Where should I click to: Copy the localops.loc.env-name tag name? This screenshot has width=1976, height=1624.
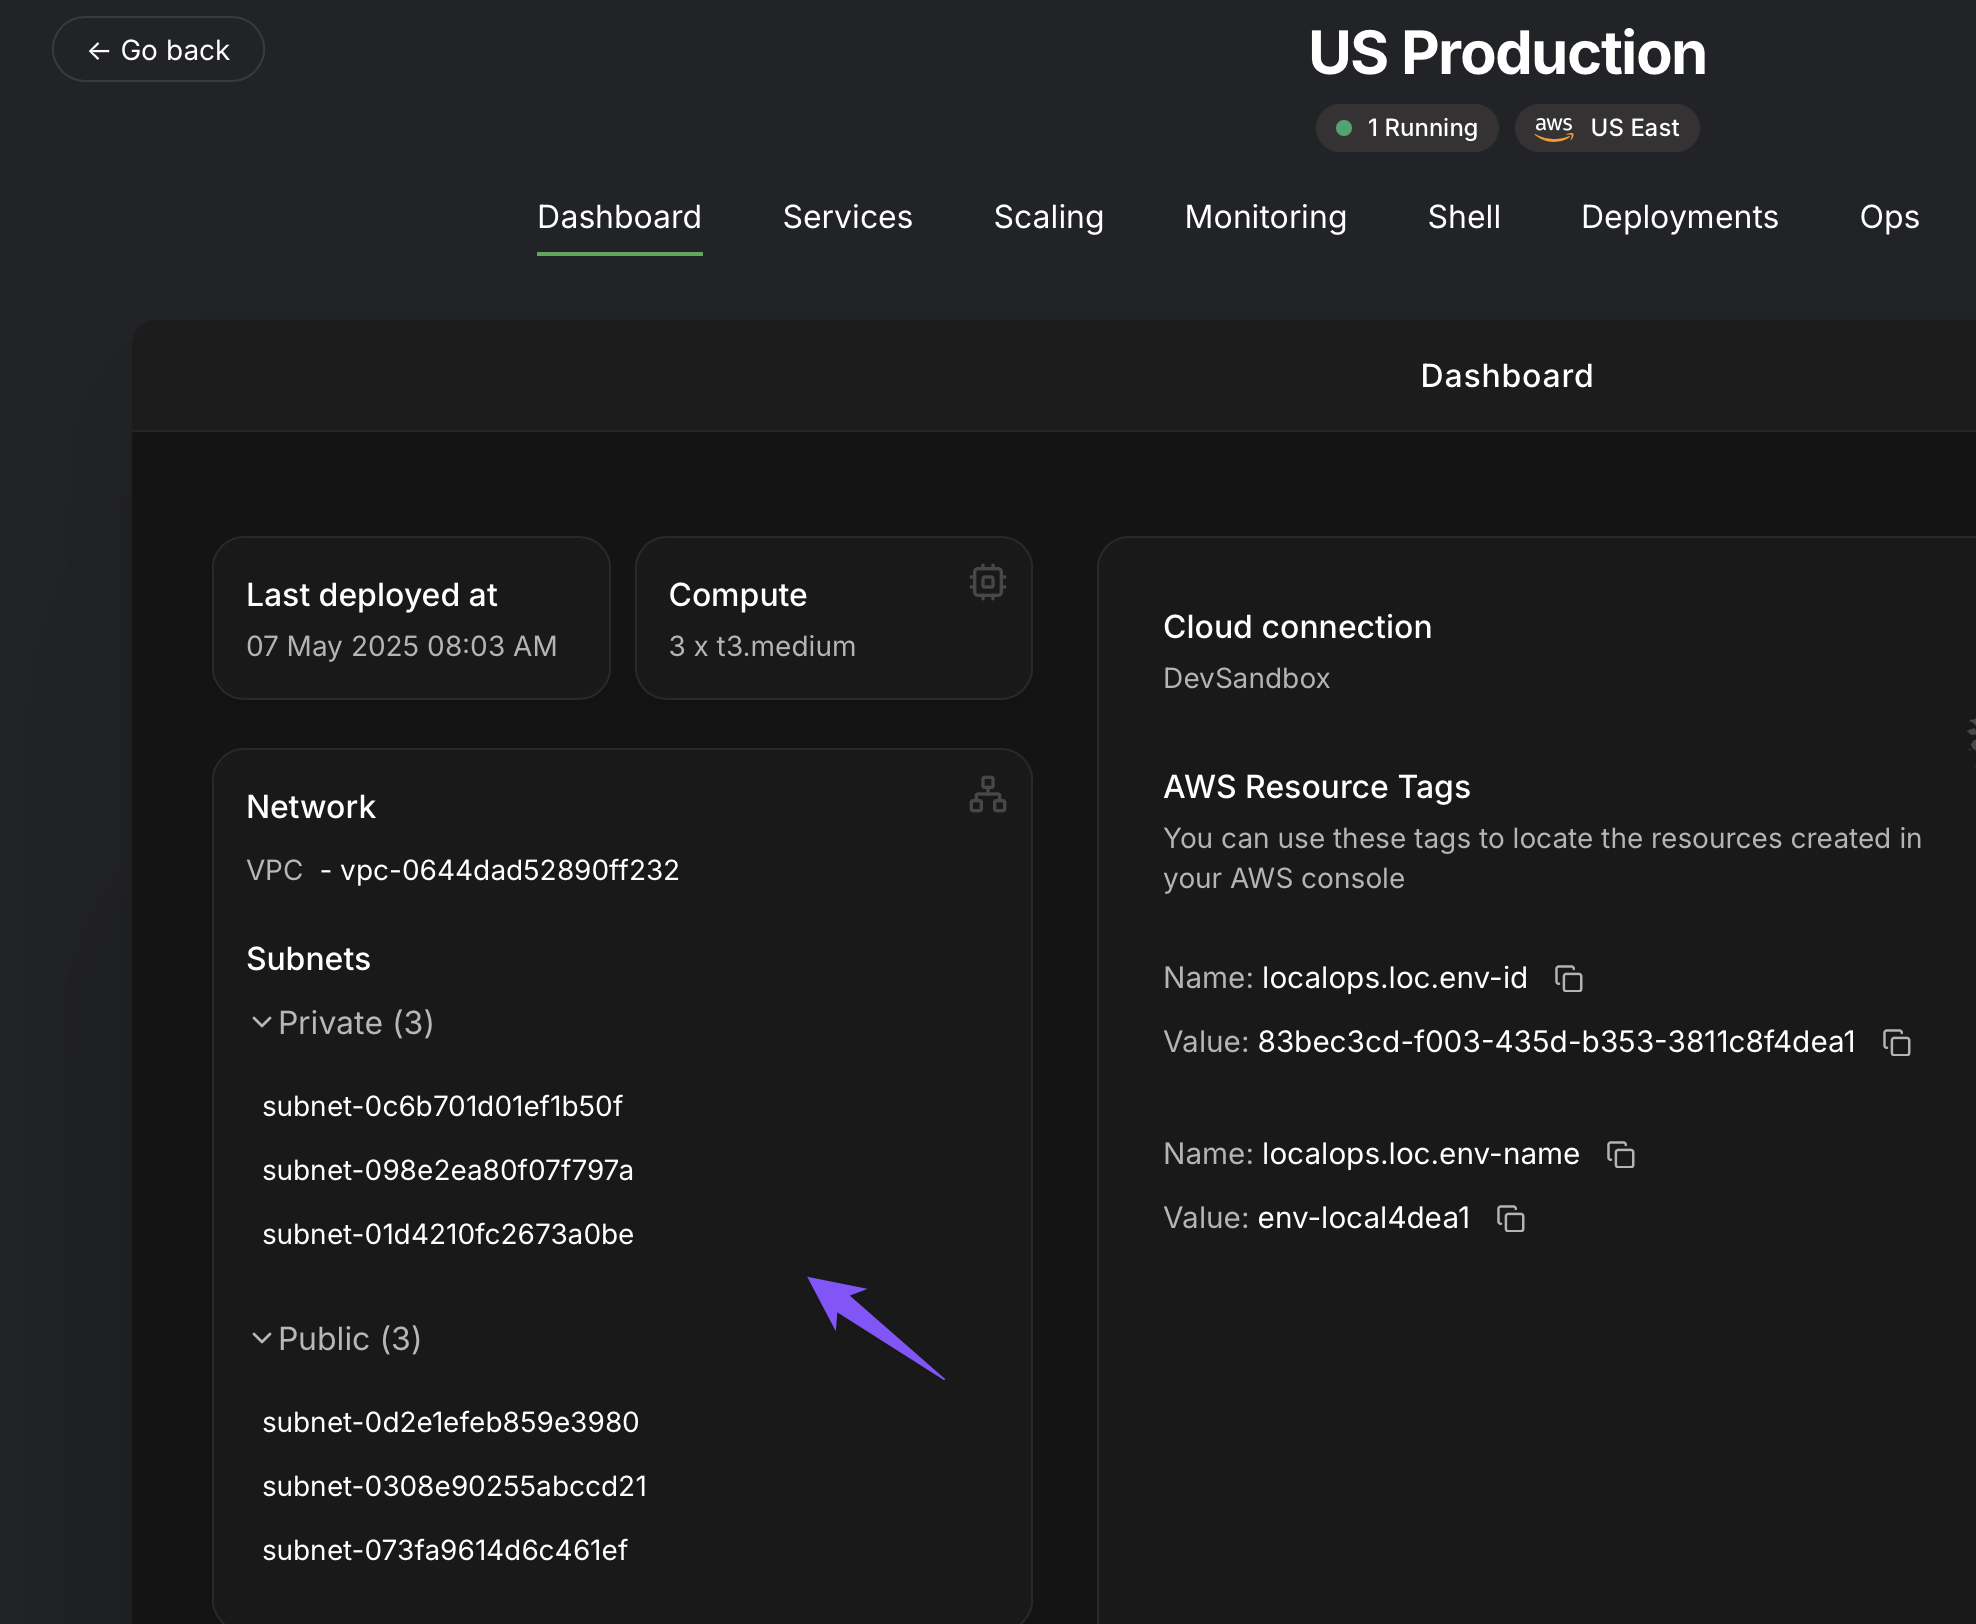(1620, 1154)
